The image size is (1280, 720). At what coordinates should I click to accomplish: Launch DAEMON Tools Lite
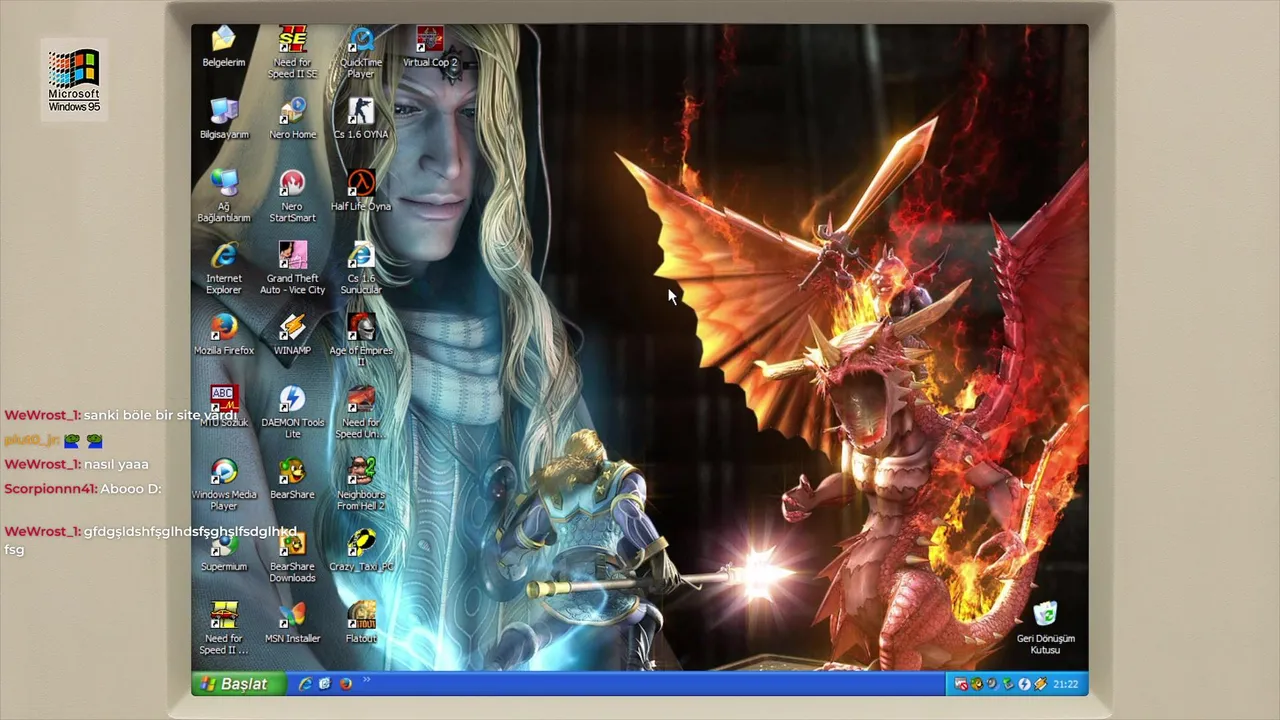(292, 413)
